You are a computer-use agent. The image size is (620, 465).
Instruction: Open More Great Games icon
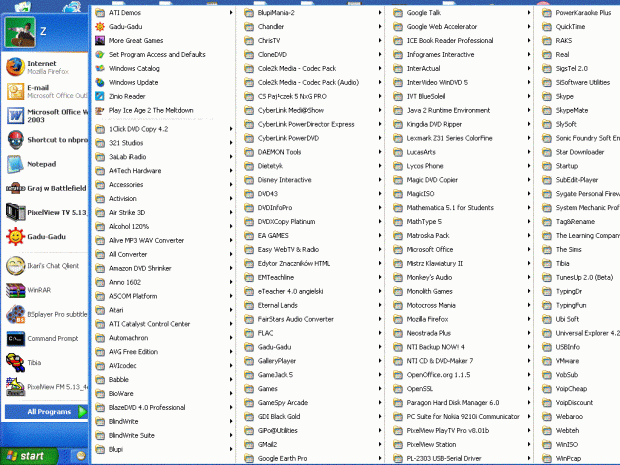pos(100,40)
